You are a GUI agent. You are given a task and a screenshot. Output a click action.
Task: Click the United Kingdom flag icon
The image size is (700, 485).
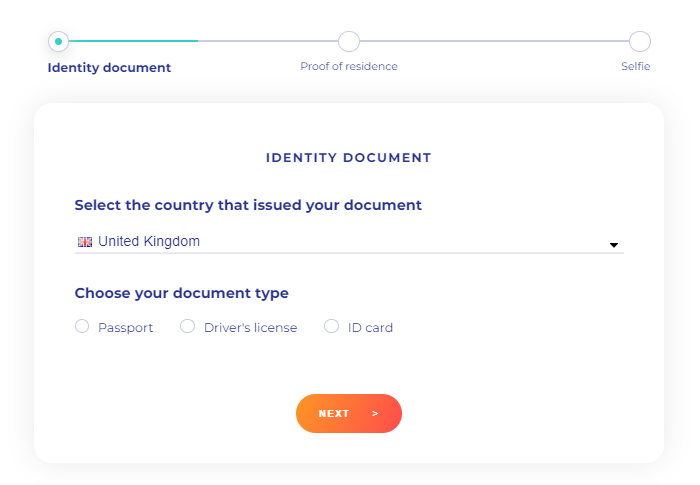(85, 242)
